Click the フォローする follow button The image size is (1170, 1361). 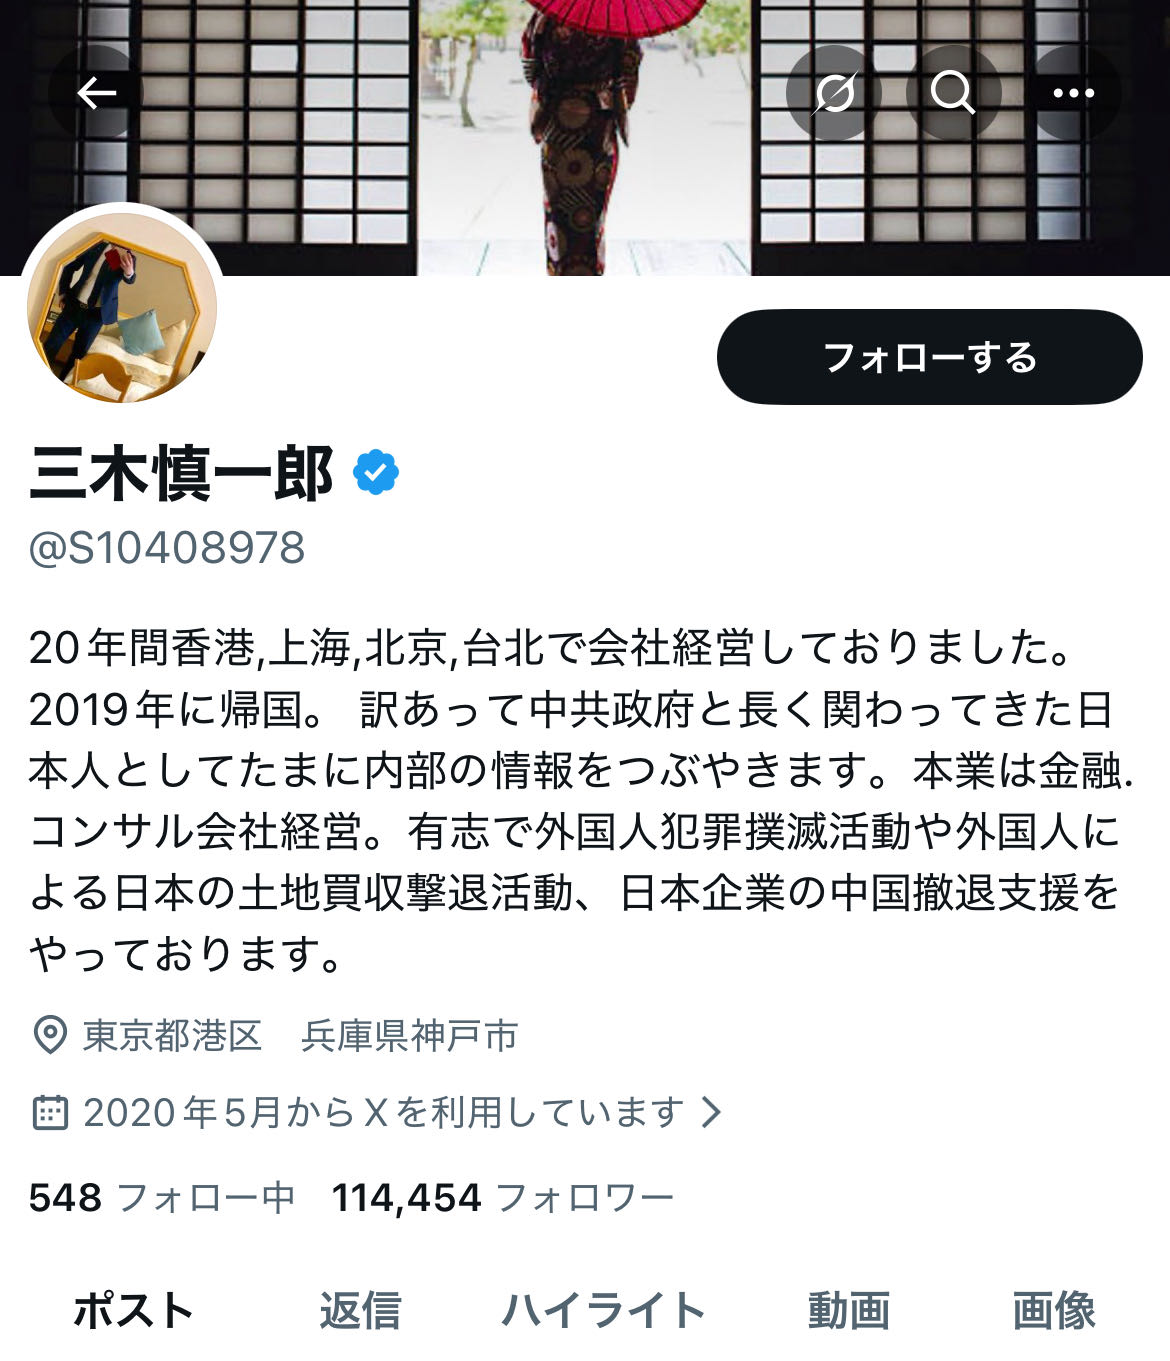[x=929, y=357]
